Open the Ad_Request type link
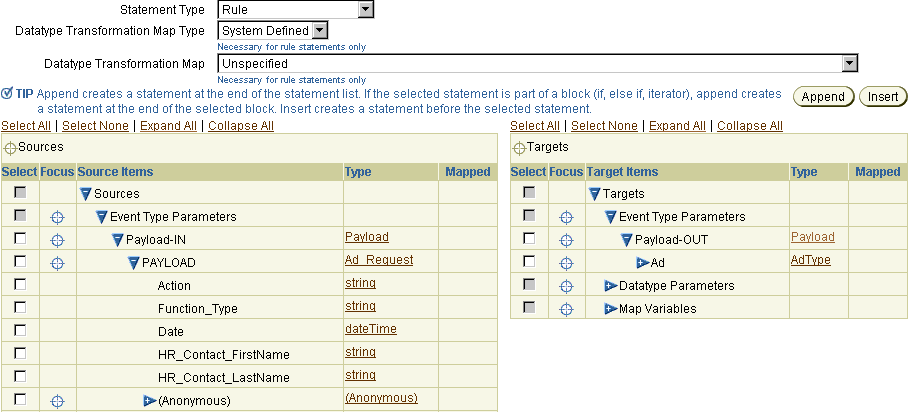The width and height of the screenshot is (912, 412). click(379, 260)
